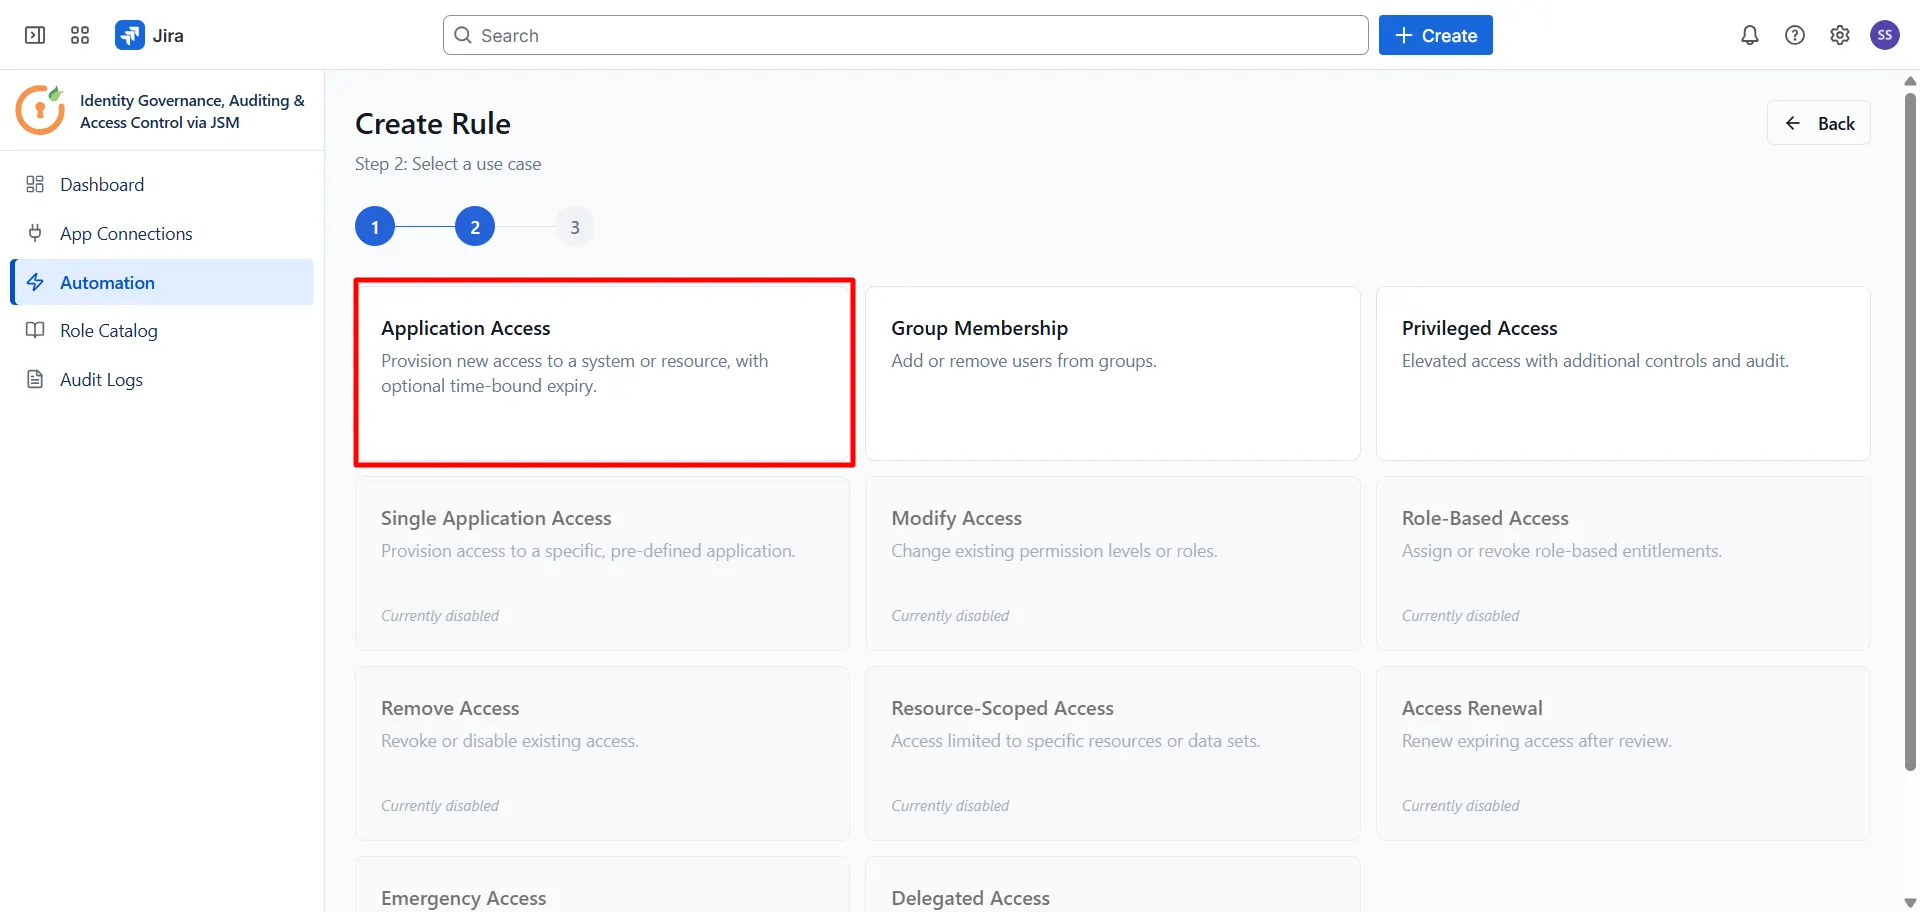Click the Identity Governance app logo

point(41,110)
